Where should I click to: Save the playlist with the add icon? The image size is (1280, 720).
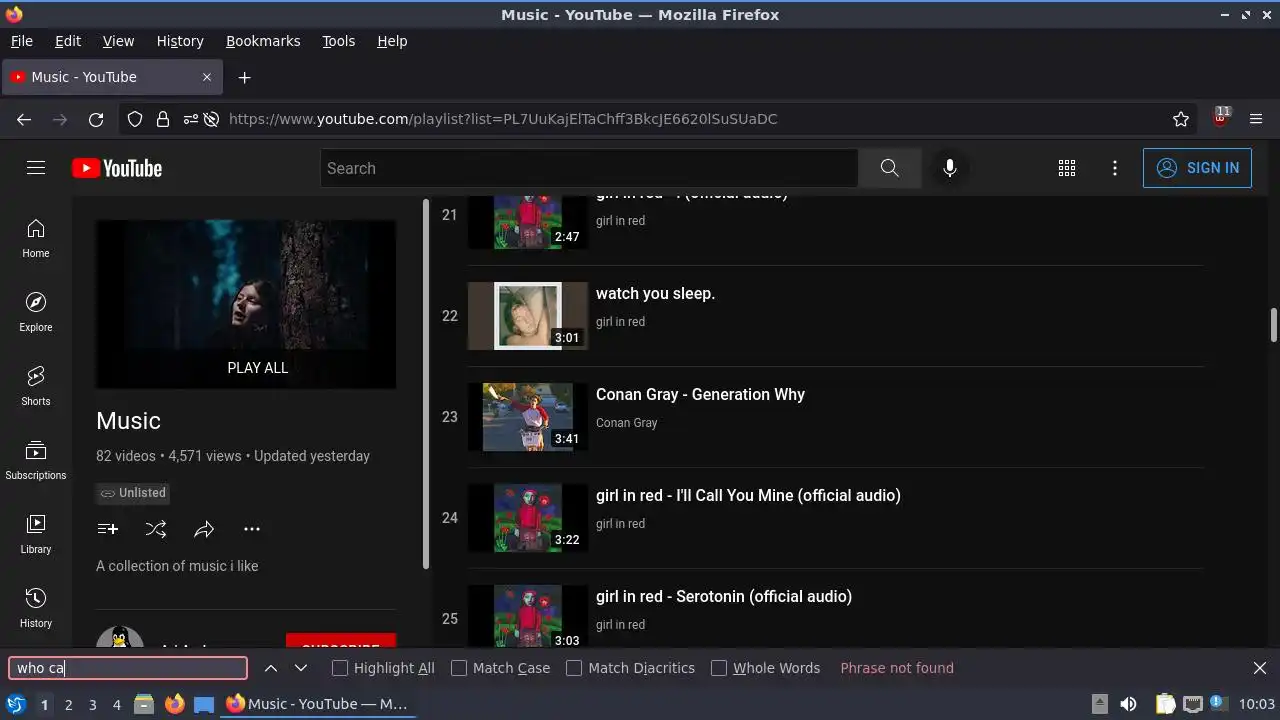[108, 529]
